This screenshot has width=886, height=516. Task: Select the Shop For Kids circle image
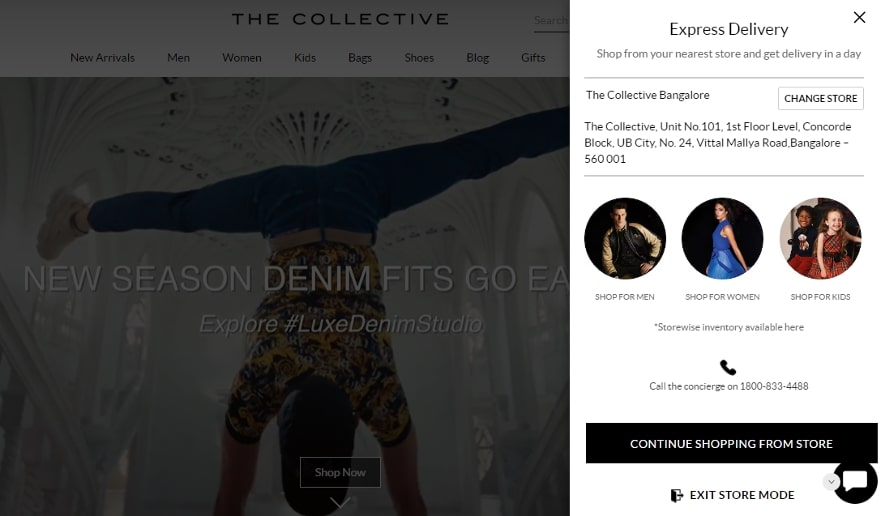tap(820, 239)
